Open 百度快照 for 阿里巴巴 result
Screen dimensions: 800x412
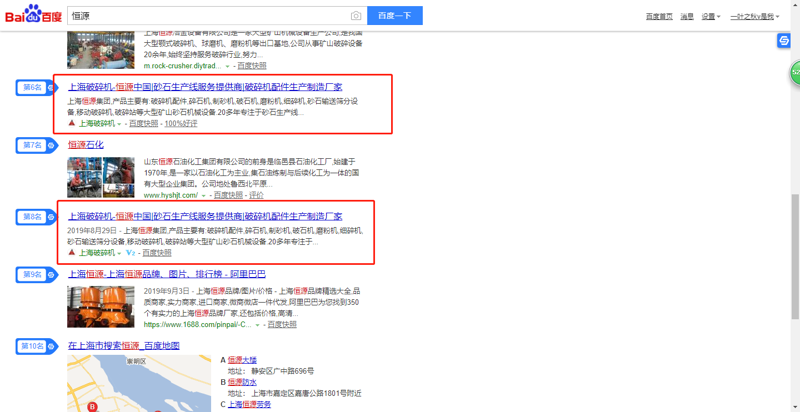[x=282, y=325]
